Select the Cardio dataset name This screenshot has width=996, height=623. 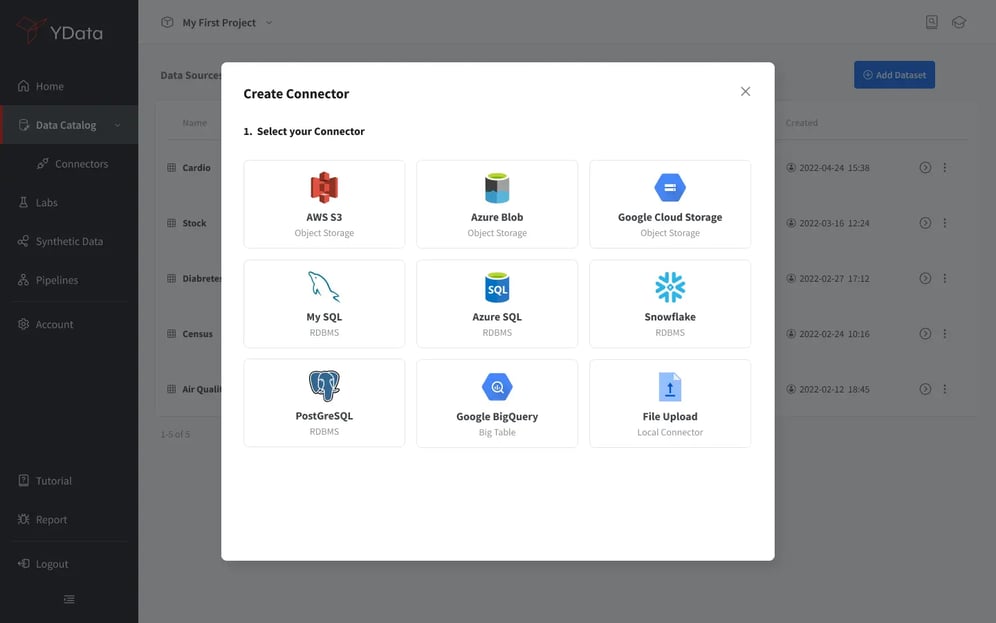196,168
